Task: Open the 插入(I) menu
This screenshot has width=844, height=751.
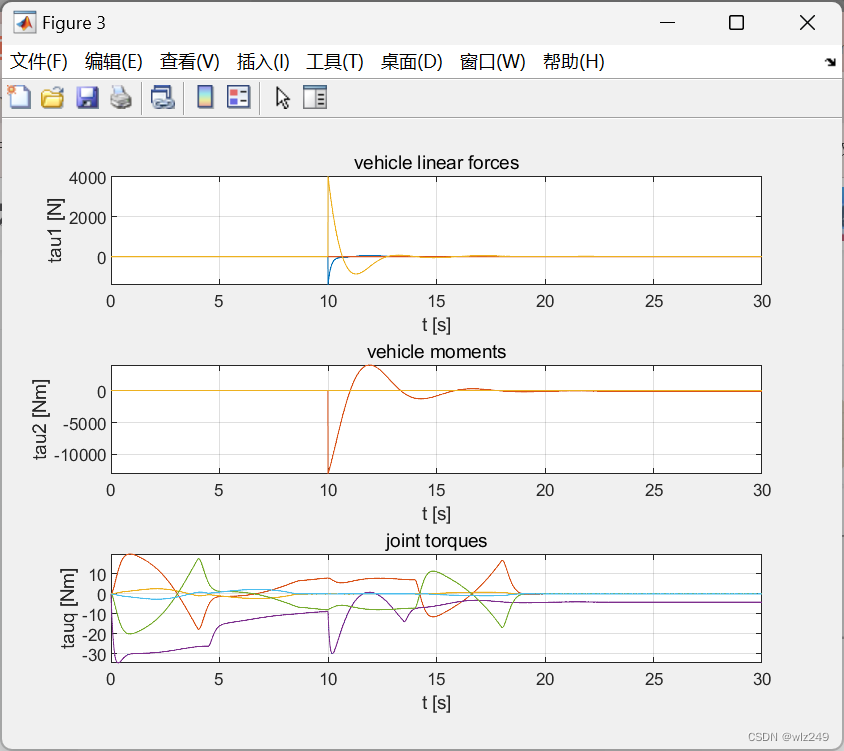Action: pyautogui.click(x=263, y=61)
